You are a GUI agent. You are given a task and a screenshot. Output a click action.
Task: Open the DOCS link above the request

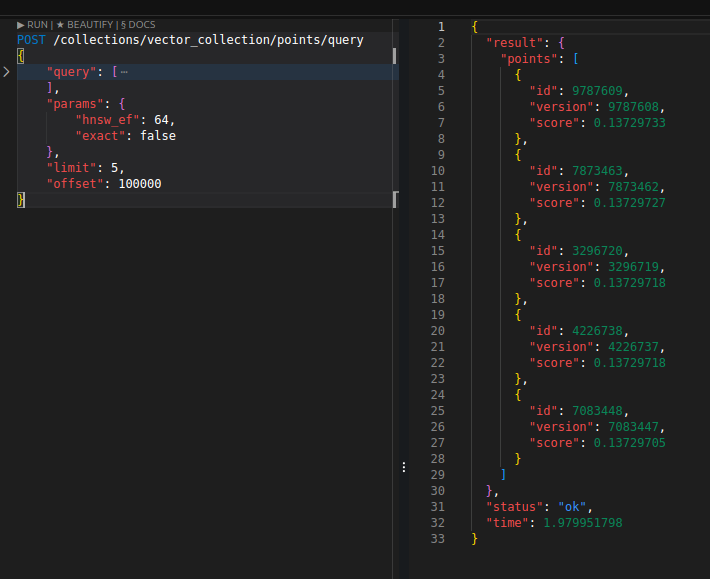[x=138, y=24]
